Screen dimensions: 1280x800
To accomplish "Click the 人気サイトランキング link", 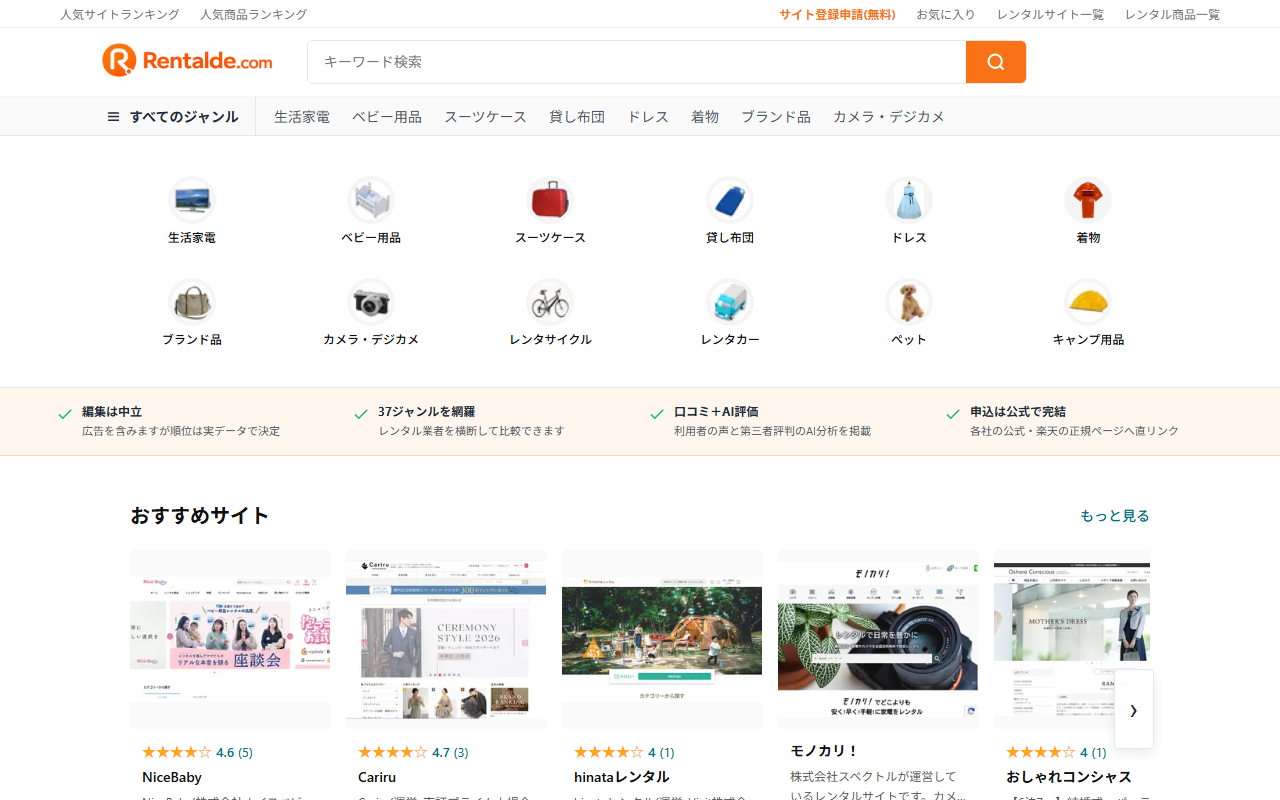I will pyautogui.click(x=120, y=15).
